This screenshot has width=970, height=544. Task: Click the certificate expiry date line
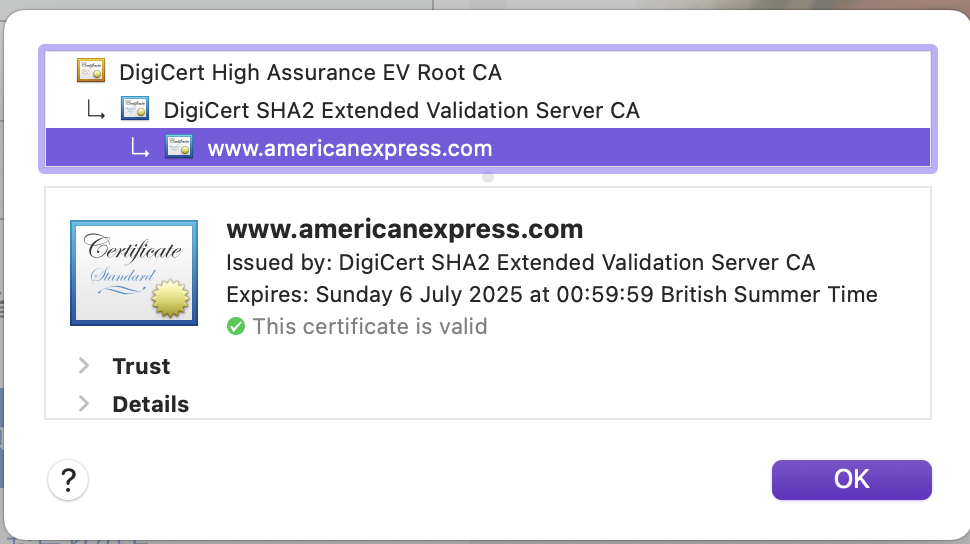click(551, 295)
